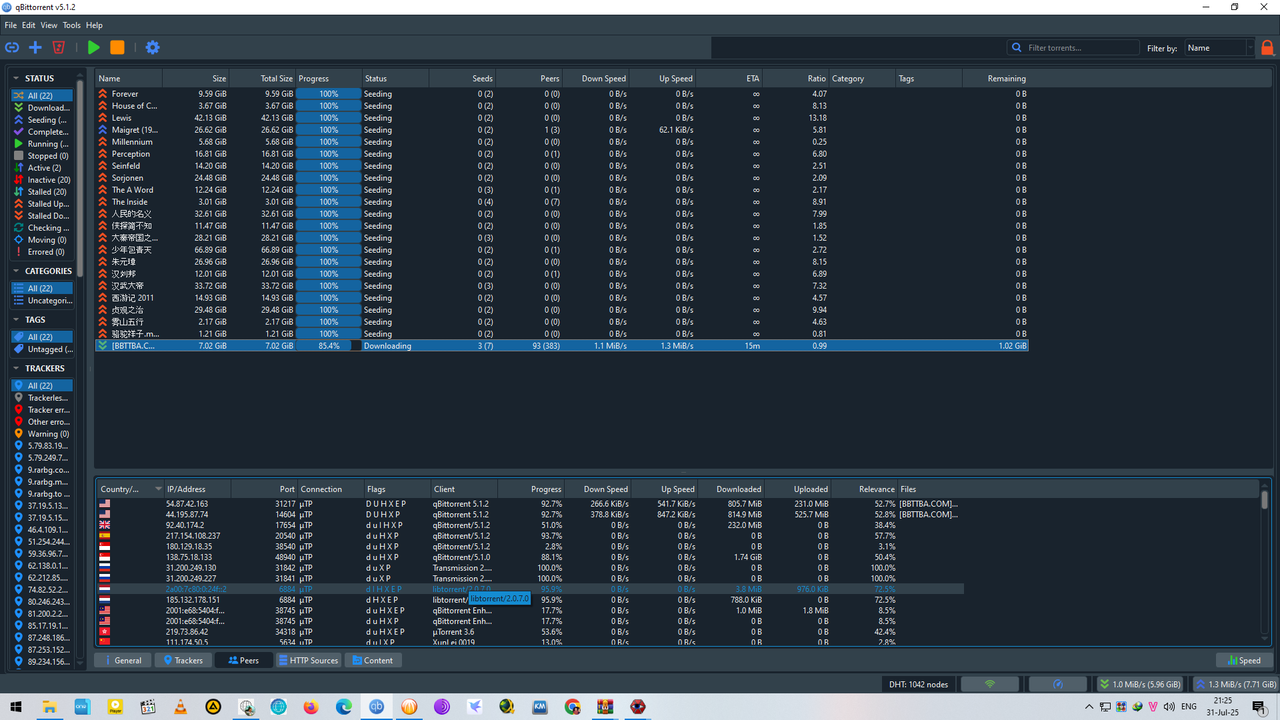Click the red lock UI icon

[x=1267, y=47]
